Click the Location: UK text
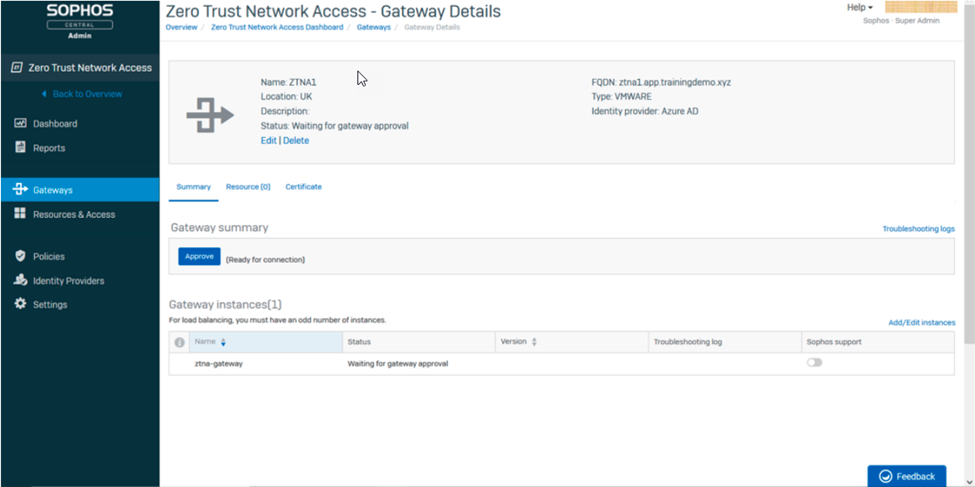The width and height of the screenshot is (975, 487). pos(286,96)
